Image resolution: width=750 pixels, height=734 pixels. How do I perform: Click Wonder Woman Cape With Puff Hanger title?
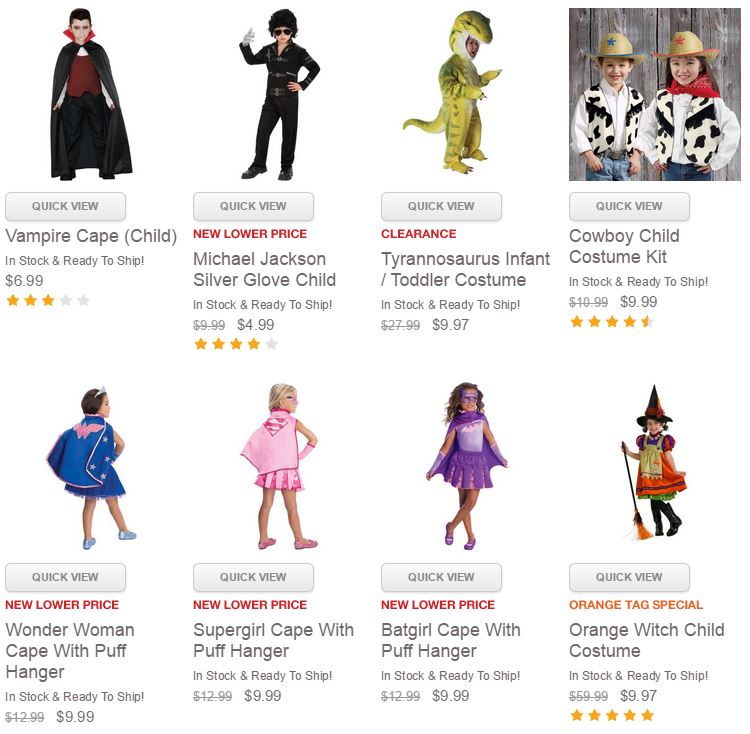(x=69, y=651)
